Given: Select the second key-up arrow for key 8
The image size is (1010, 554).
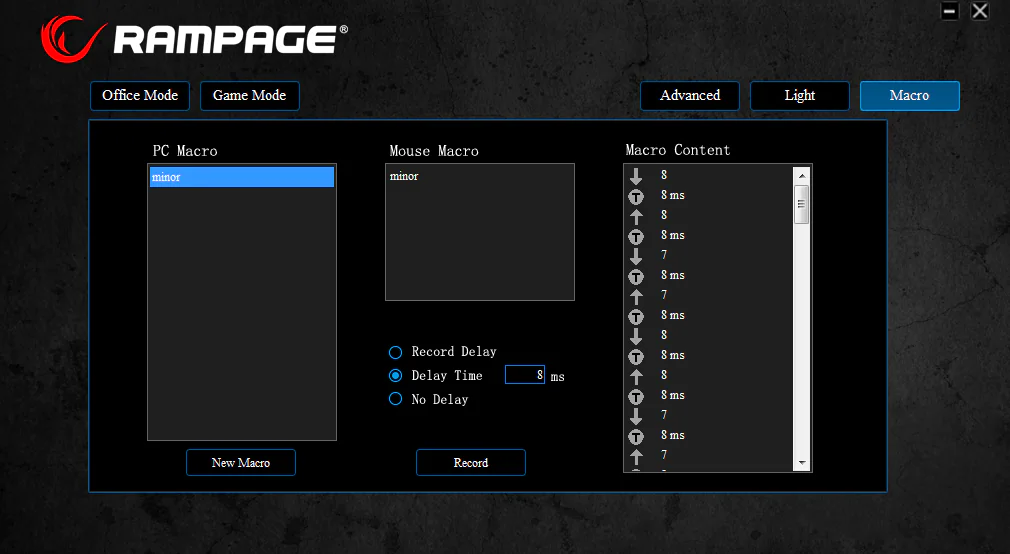Looking at the screenshot, I should click(x=636, y=376).
